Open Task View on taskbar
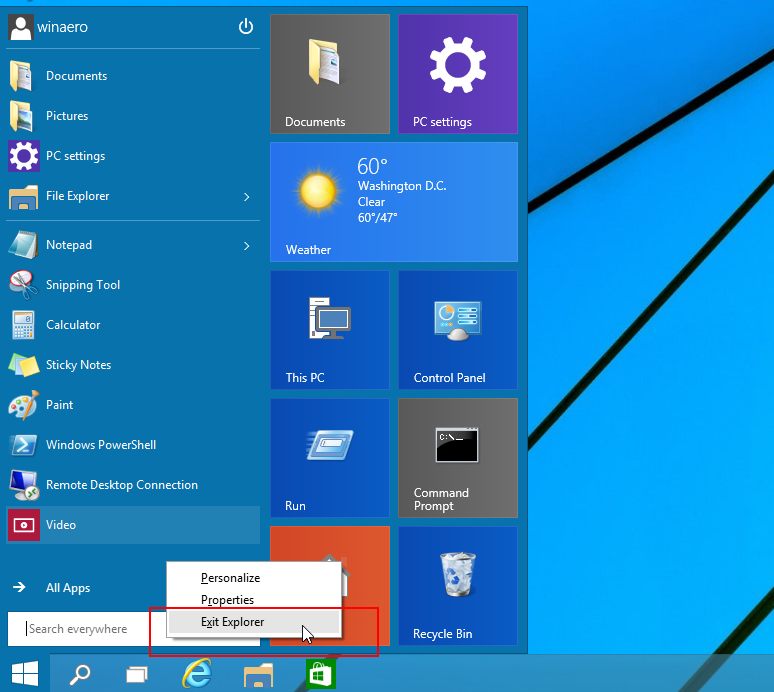Screen dimensions: 774x692 click(137, 674)
